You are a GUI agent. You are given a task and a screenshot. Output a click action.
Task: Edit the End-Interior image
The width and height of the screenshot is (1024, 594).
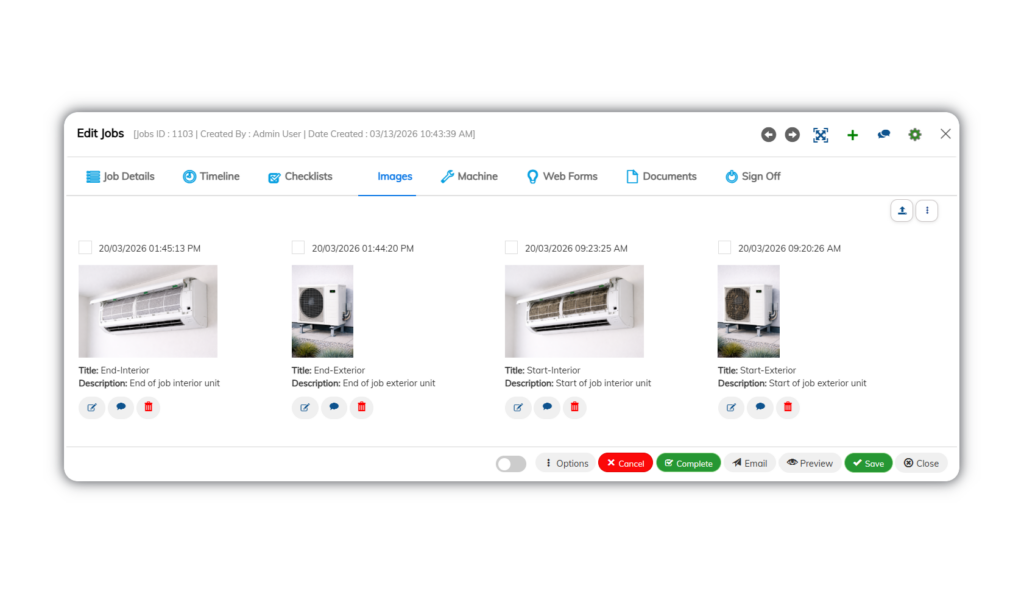click(91, 407)
